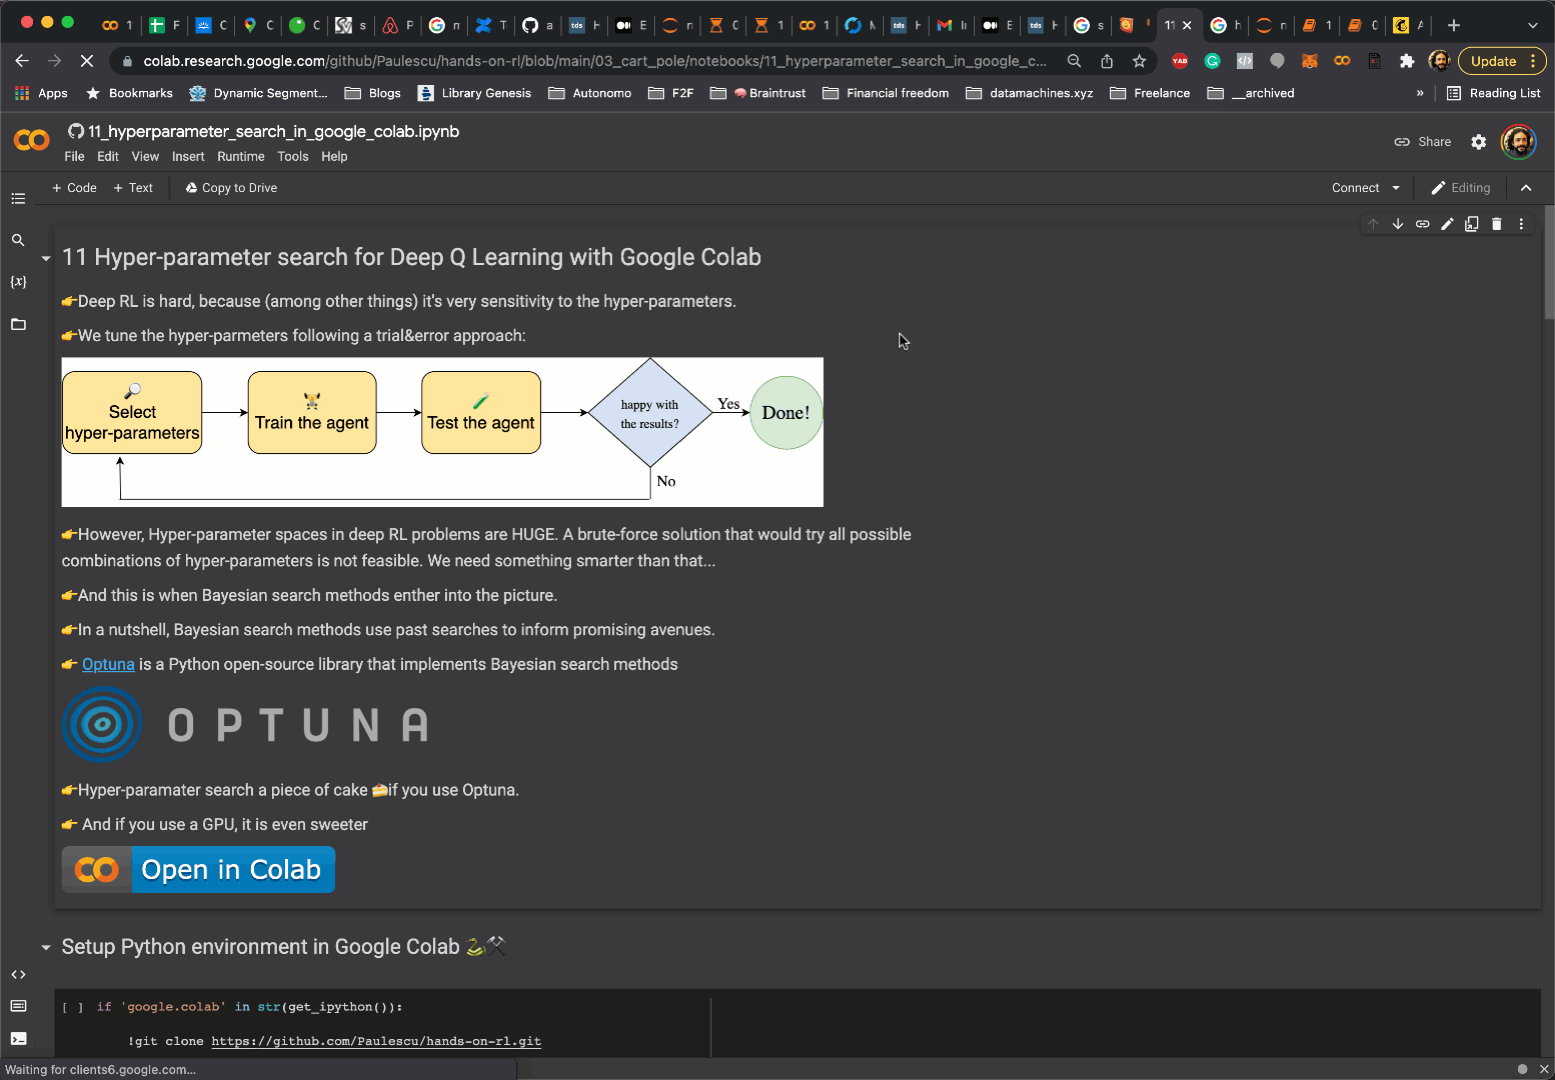Open the Code snippets panel
This screenshot has width=1555, height=1080.
18,974
